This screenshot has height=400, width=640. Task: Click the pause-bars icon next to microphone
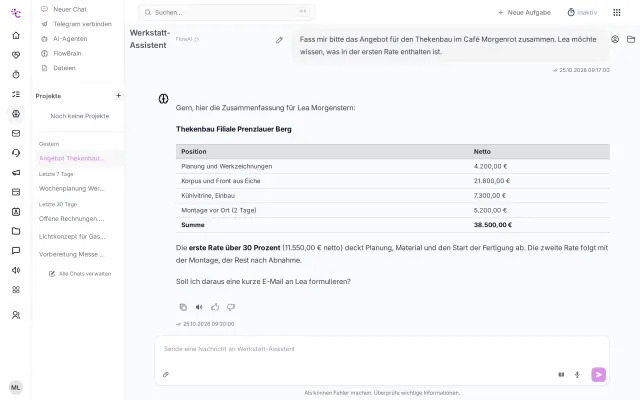(561, 374)
